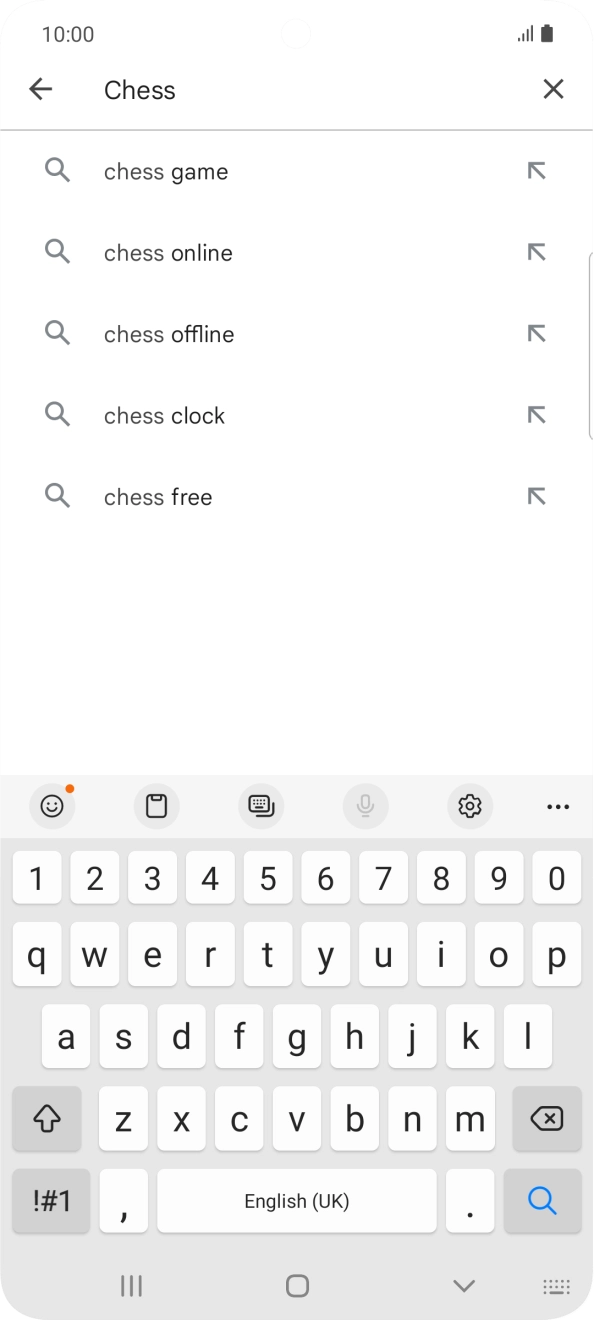This screenshot has height=1320, width=594.
Task: Open keyboard settings via gear icon
Action: coord(470,806)
